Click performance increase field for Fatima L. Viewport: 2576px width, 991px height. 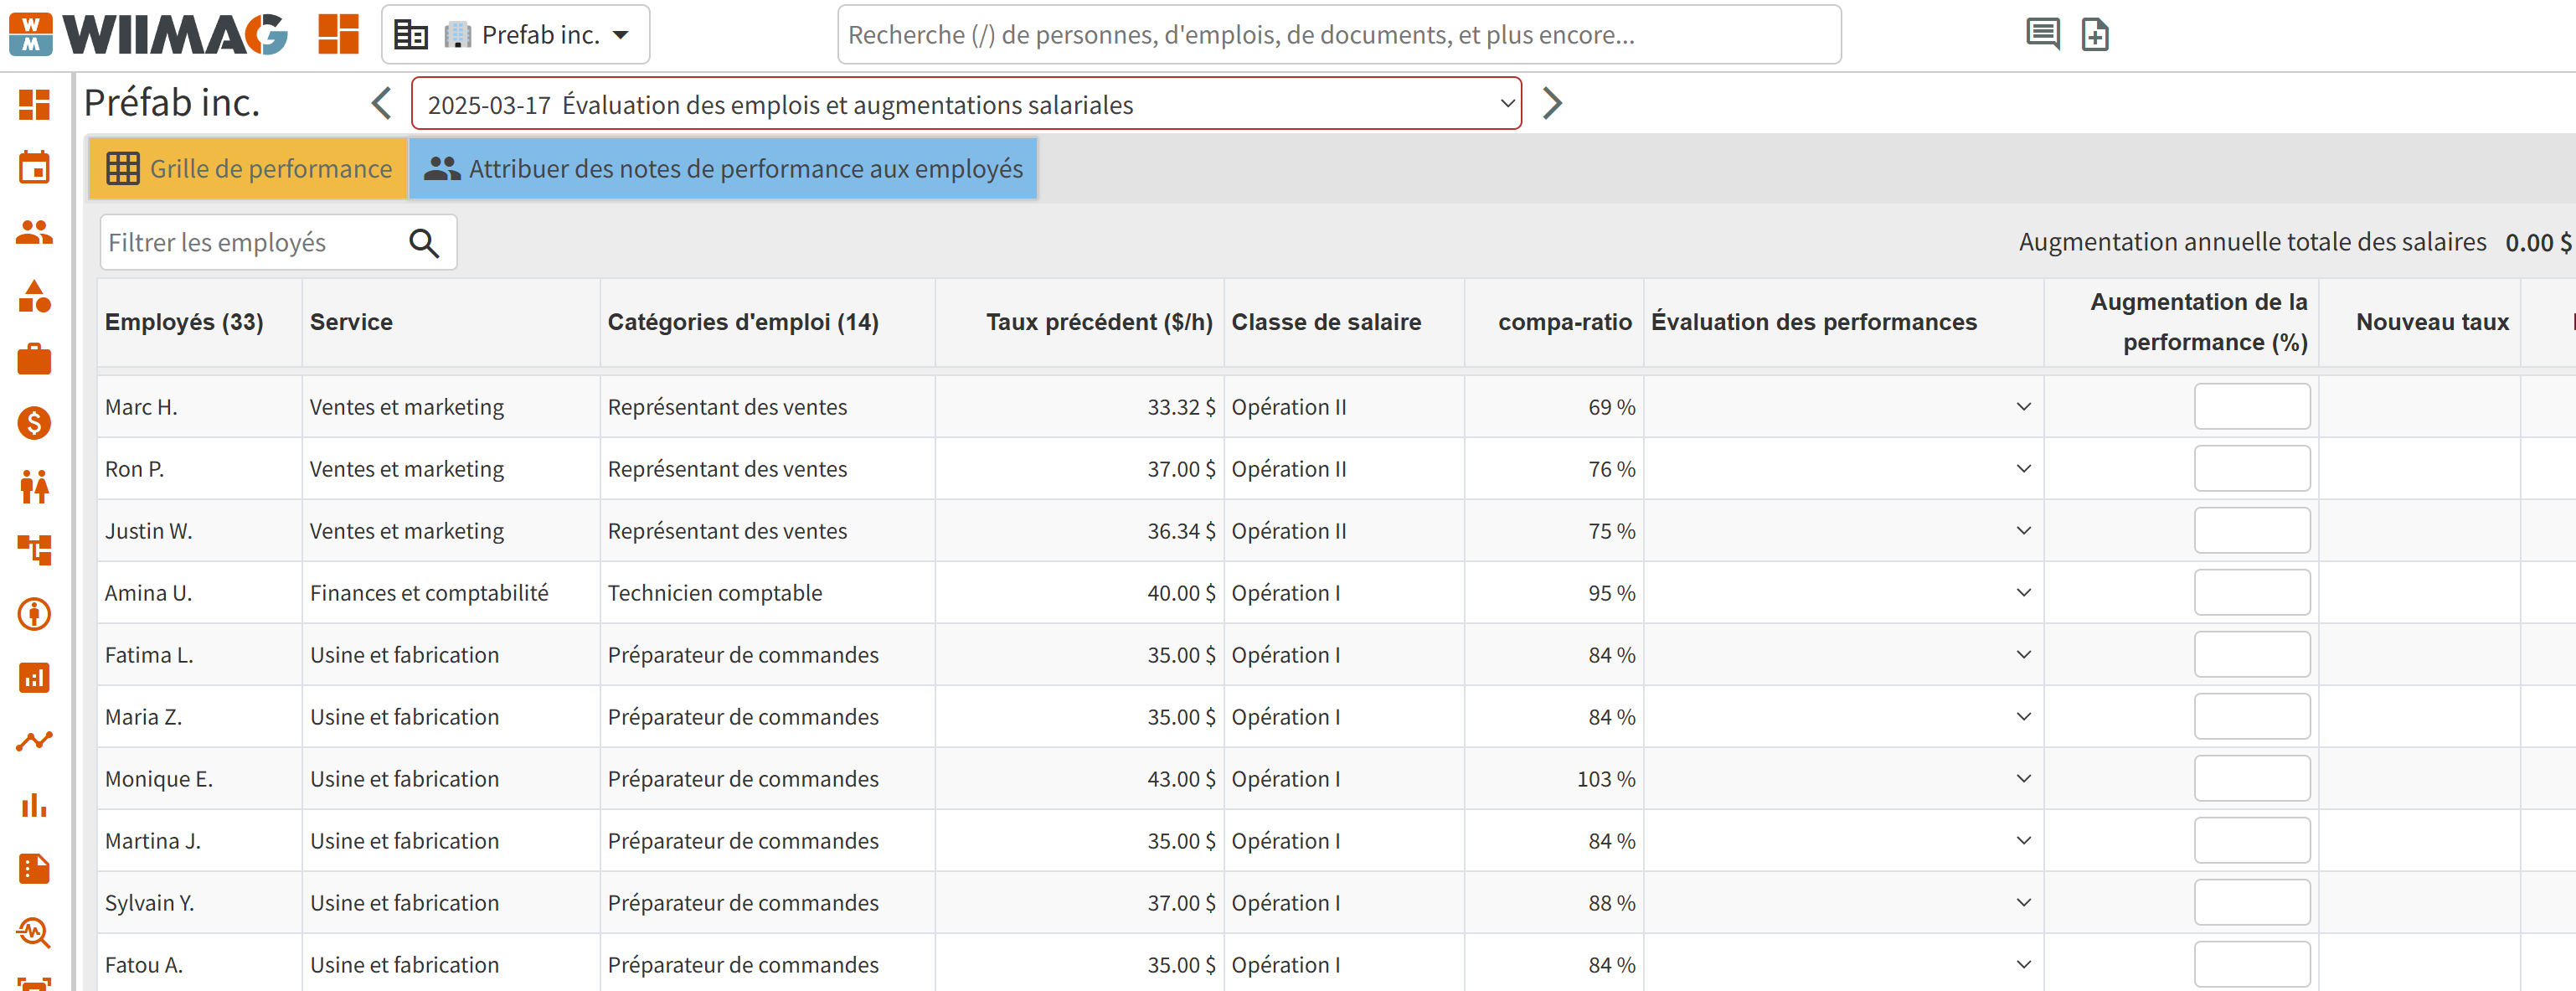[x=2252, y=655]
